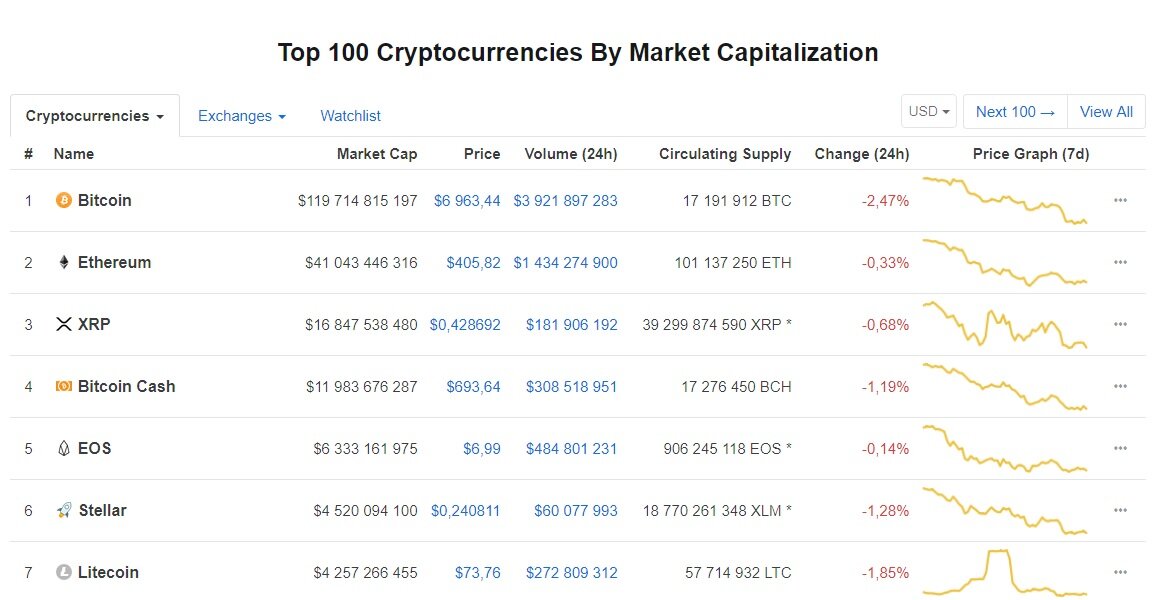Expand the Cryptocurrencies dropdown tab

[95, 116]
